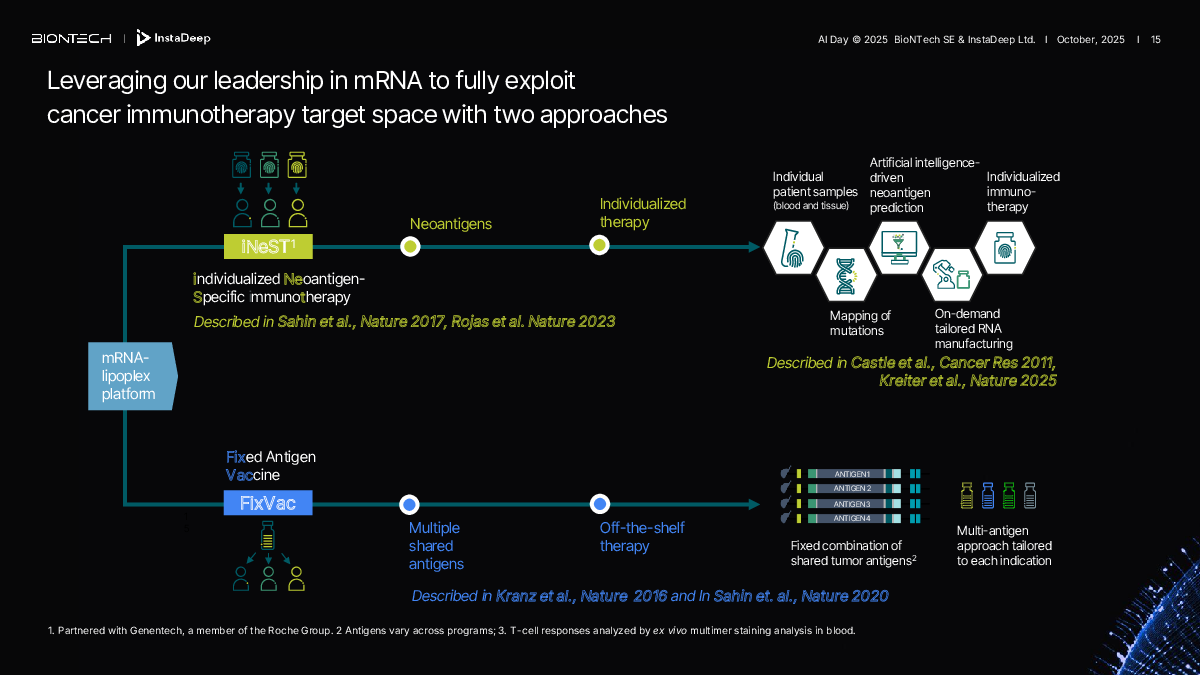Click the blue FixVac label box
The image size is (1200, 675).
point(268,503)
